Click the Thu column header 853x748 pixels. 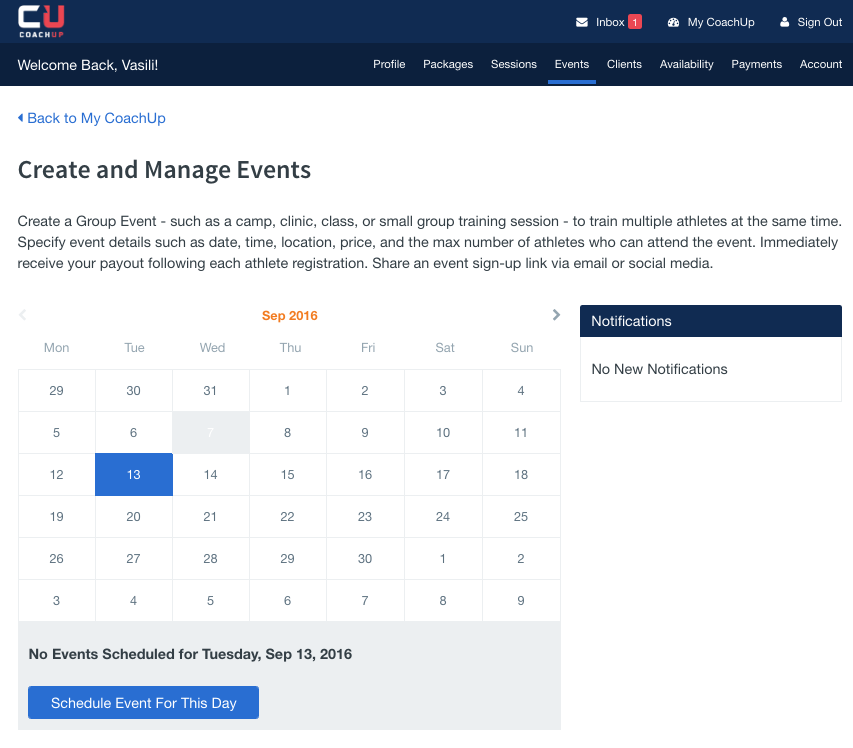(x=290, y=348)
